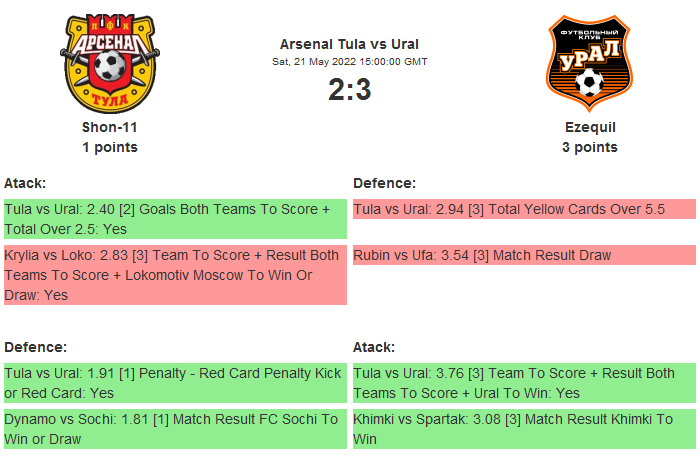The height and width of the screenshot is (460, 700).
Task: Click Shon-11's Atack heading
Action: [x=25, y=183]
